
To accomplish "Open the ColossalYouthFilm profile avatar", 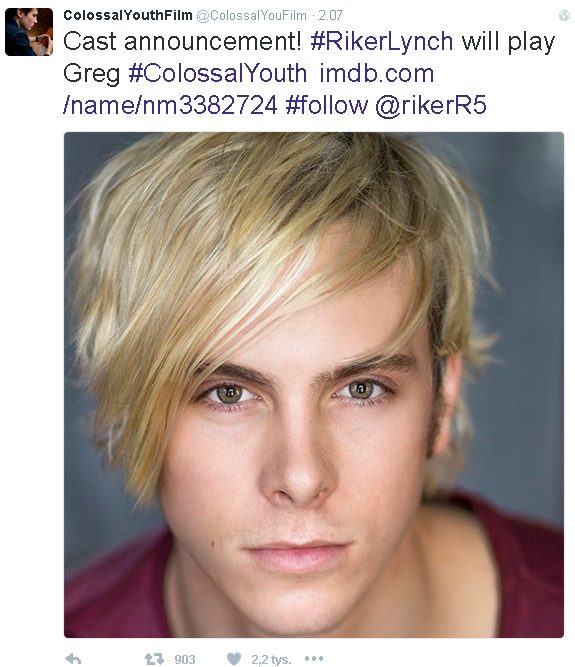I will (x=29, y=32).
